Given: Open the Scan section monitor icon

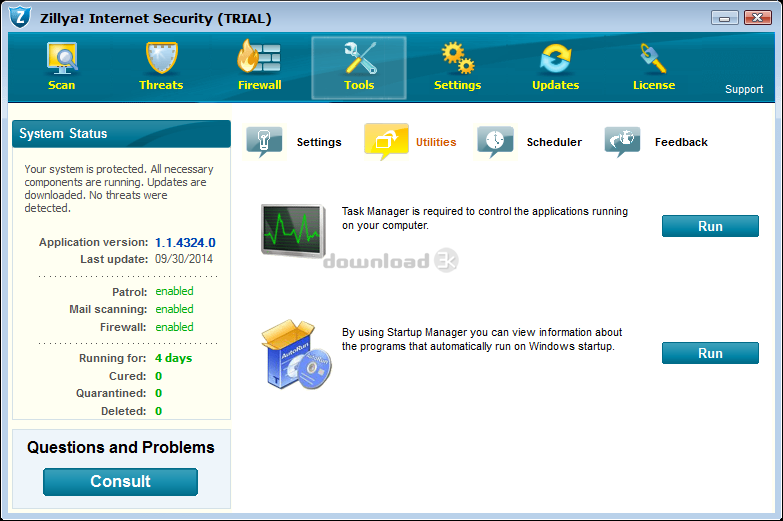Looking at the screenshot, I should [x=62, y=58].
